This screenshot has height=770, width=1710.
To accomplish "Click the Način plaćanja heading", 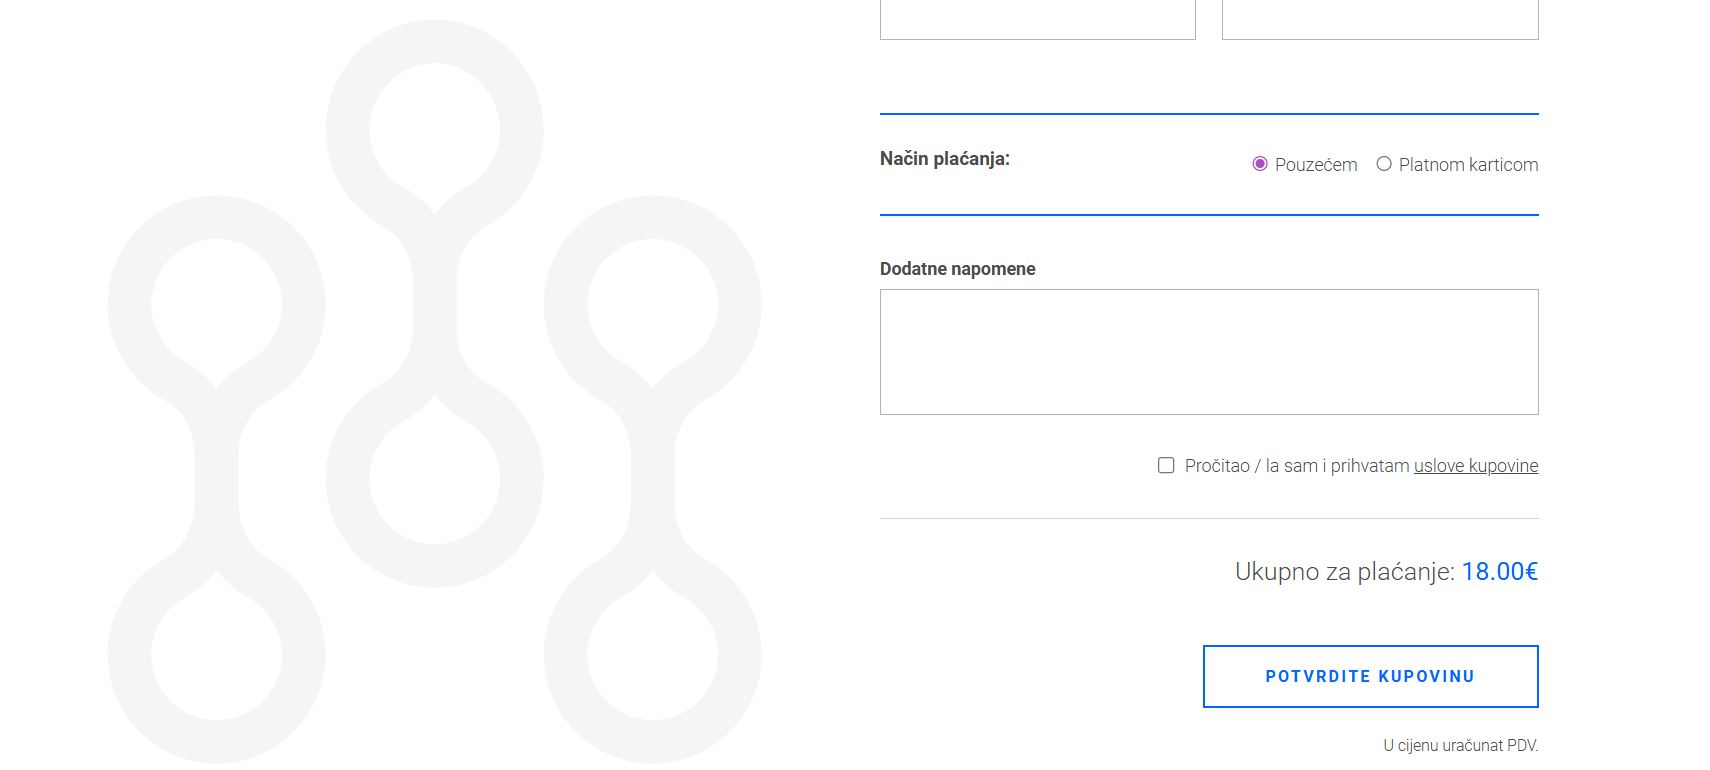I will [945, 159].
